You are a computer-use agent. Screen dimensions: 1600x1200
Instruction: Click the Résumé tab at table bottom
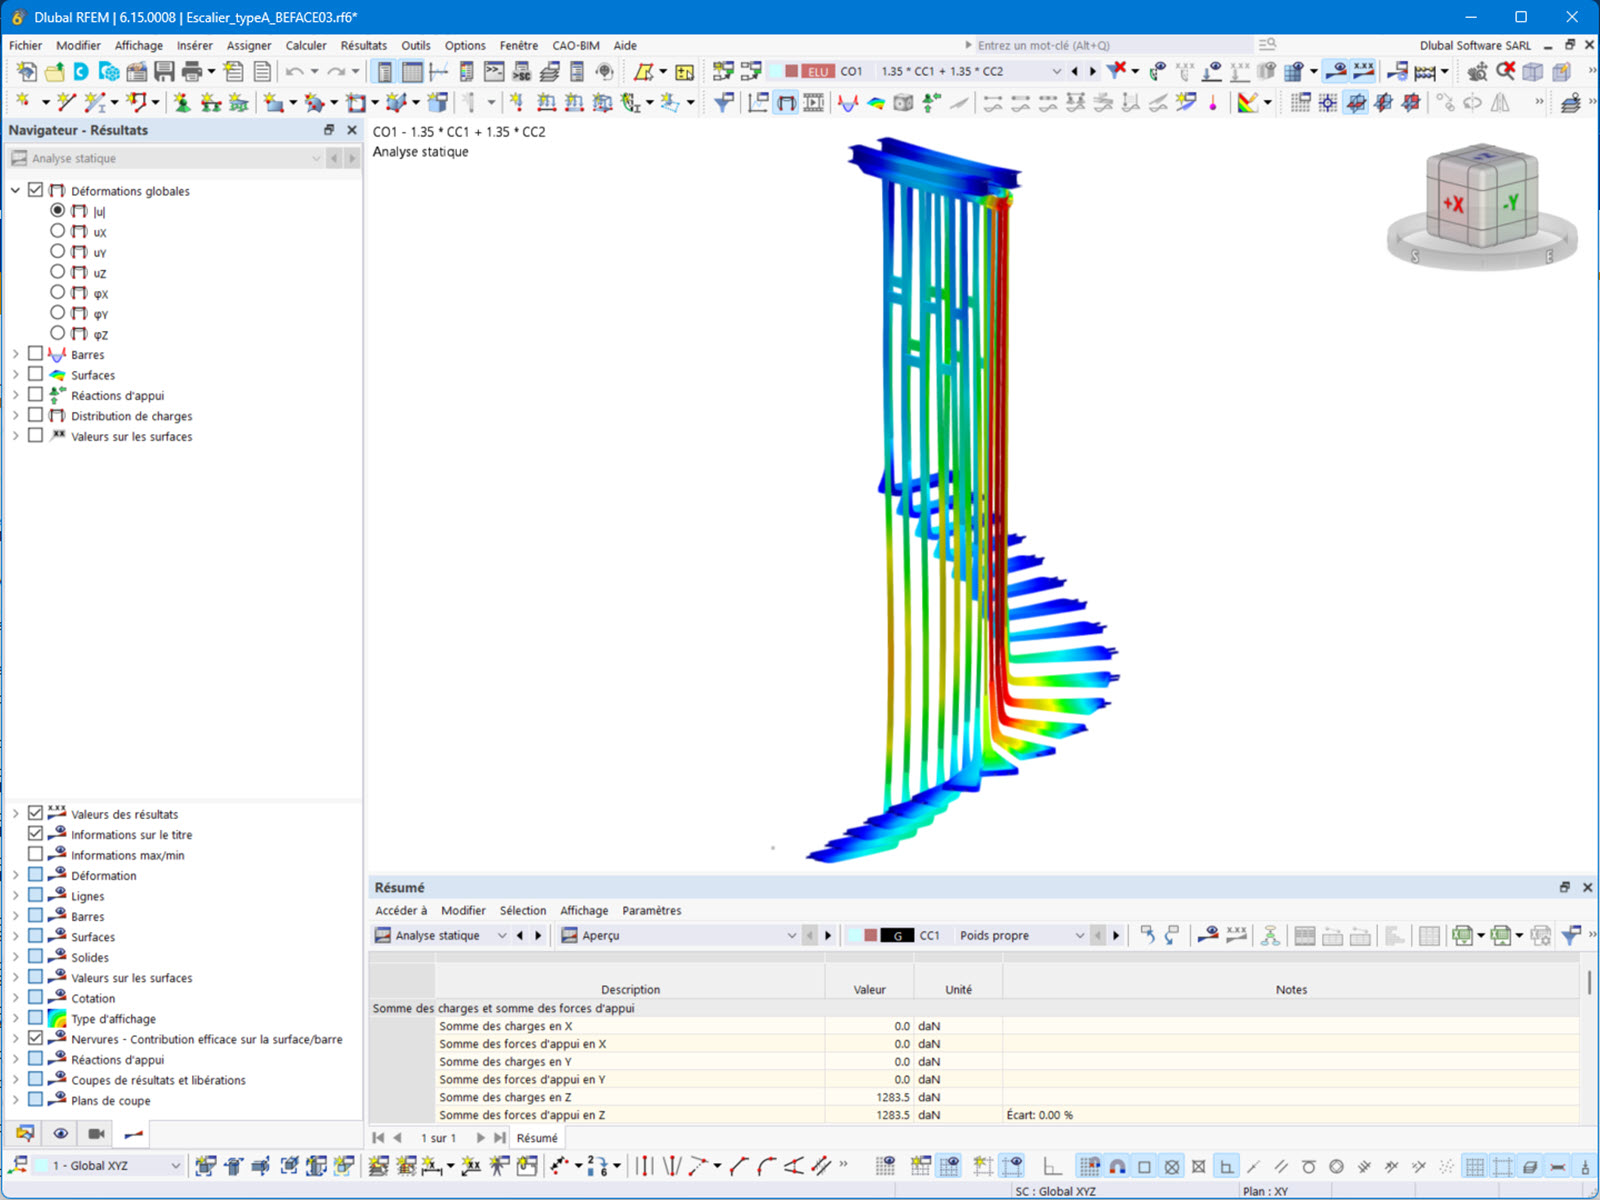[537, 1138]
